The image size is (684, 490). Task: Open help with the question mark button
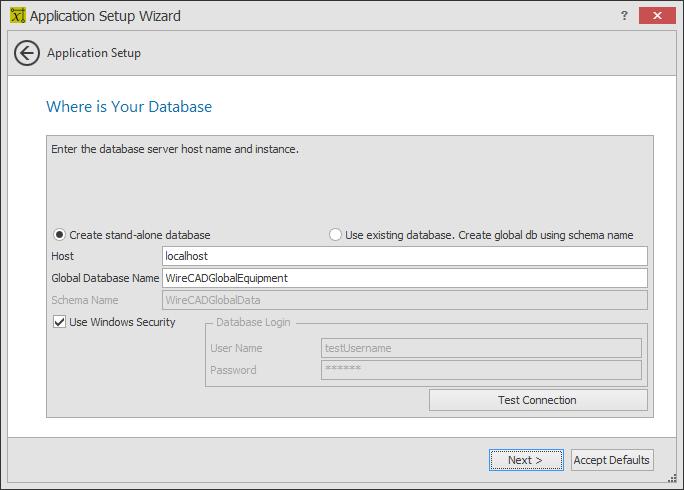click(x=623, y=16)
